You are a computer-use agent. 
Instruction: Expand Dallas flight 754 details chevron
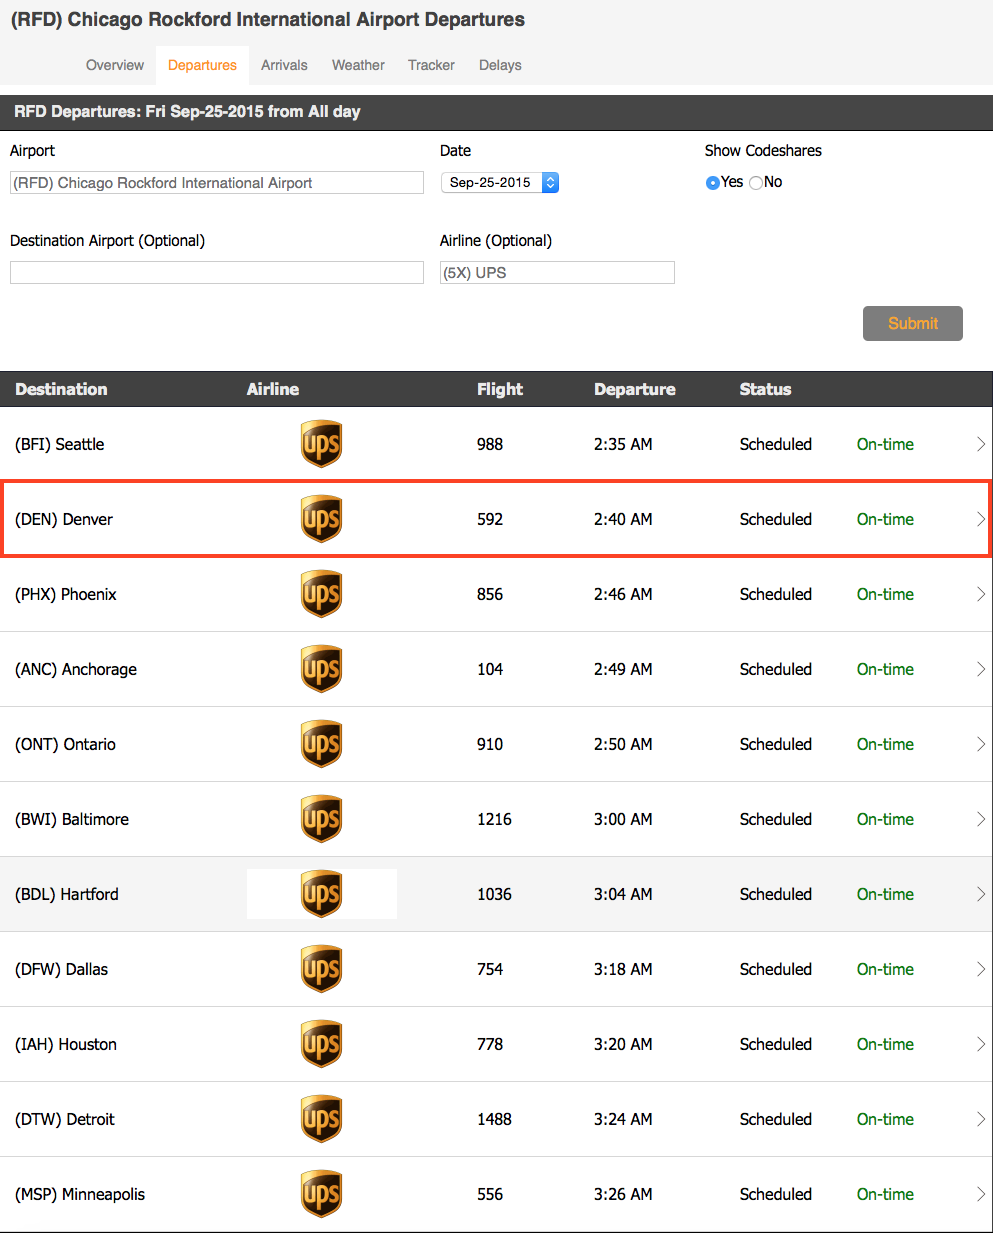pos(980,969)
